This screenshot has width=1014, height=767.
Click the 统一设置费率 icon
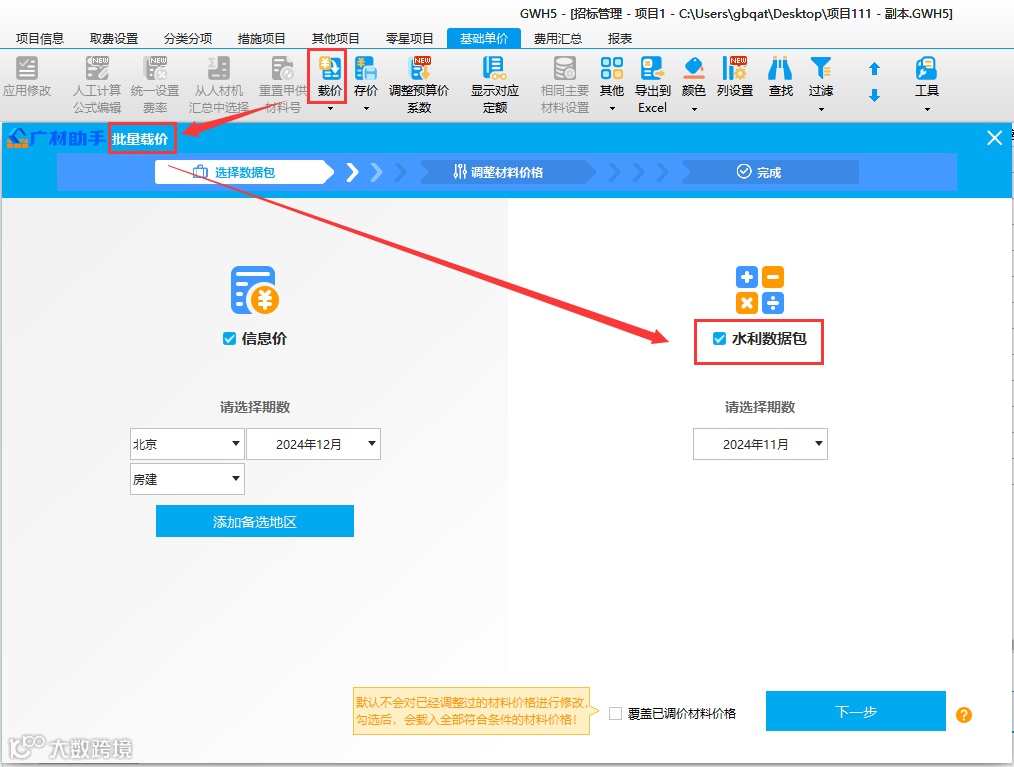[x=155, y=68]
